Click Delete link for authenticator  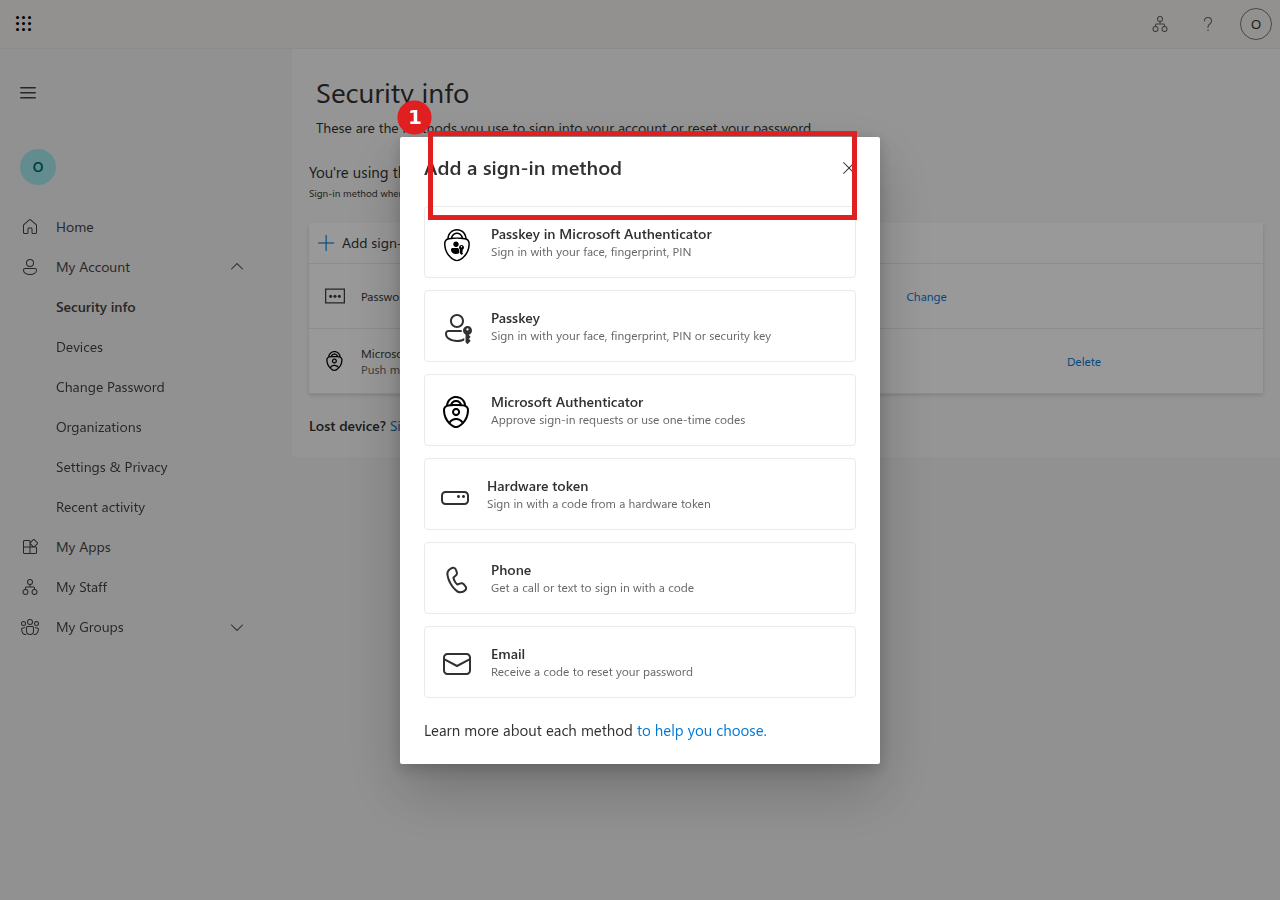tap(1084, 362)
